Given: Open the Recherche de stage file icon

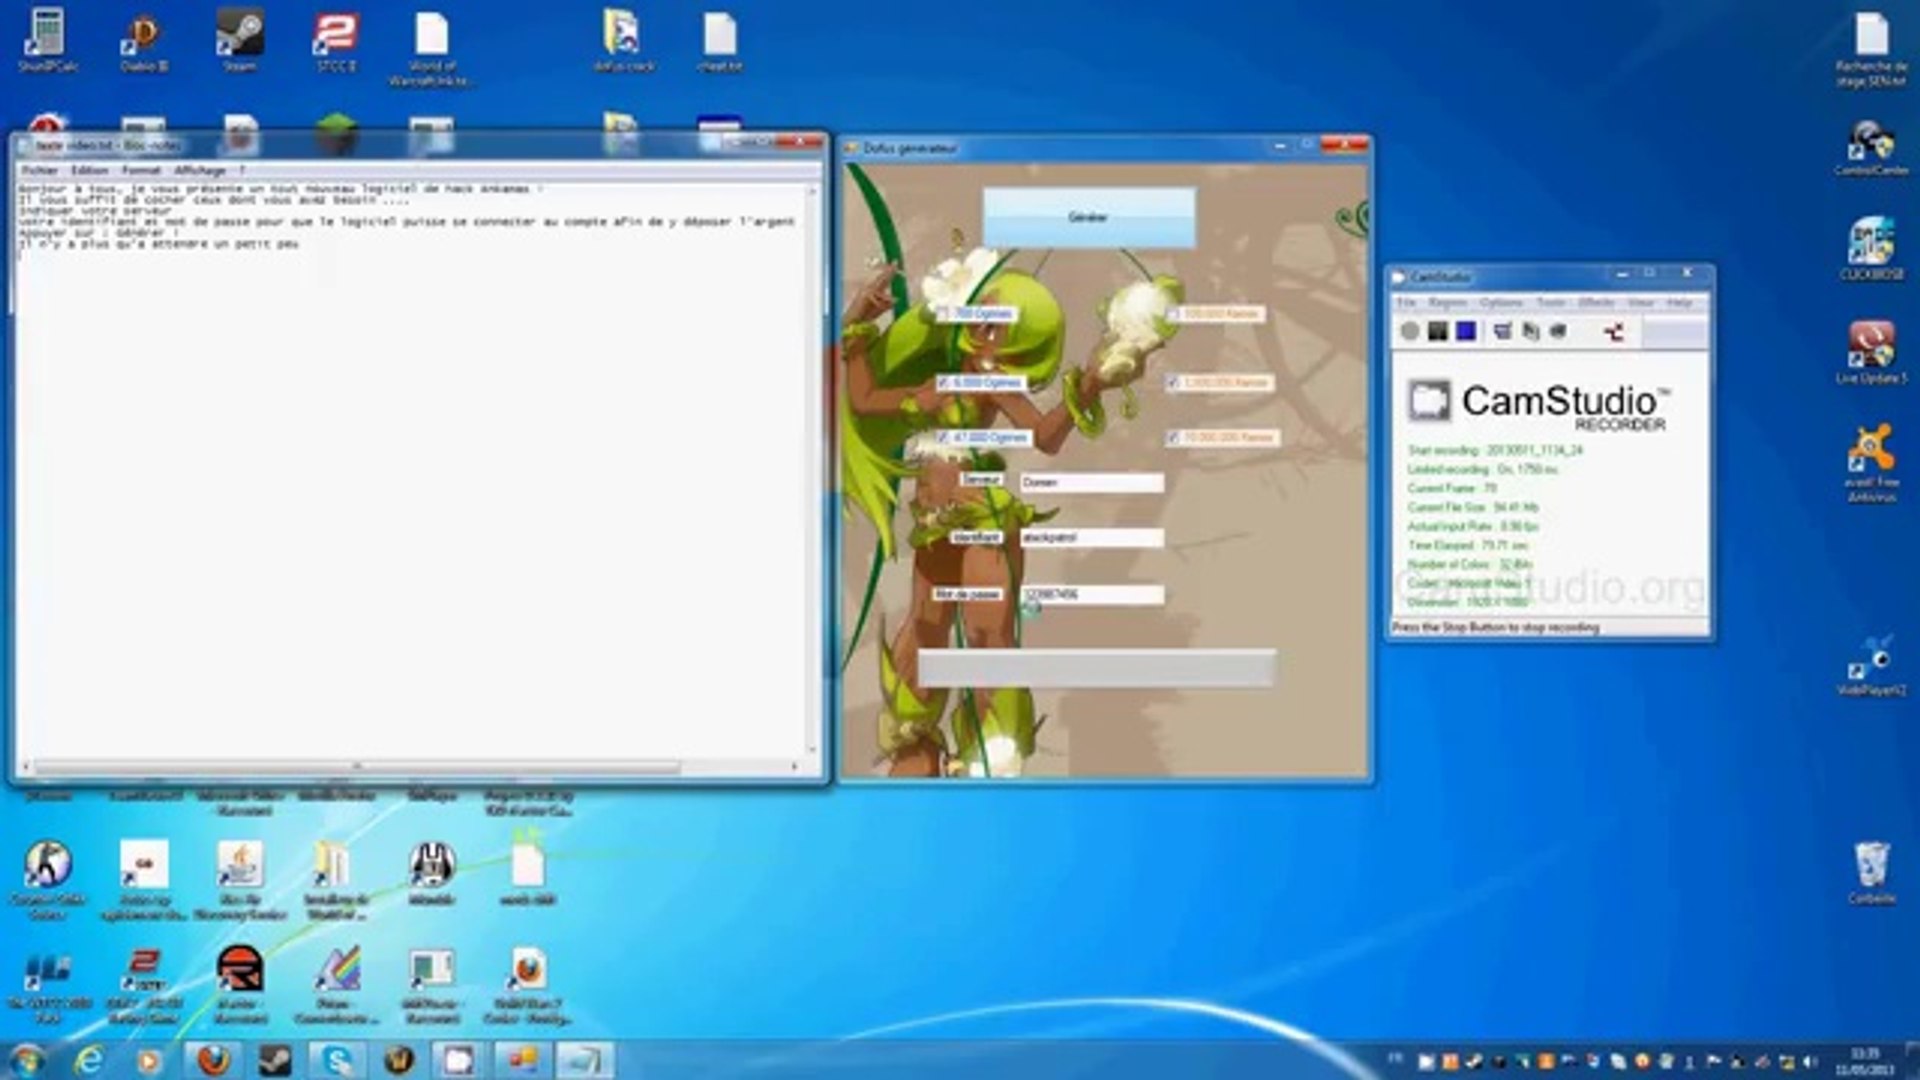Looking at the screenshot, I should pyautogui.click(x=1871, y=50).
